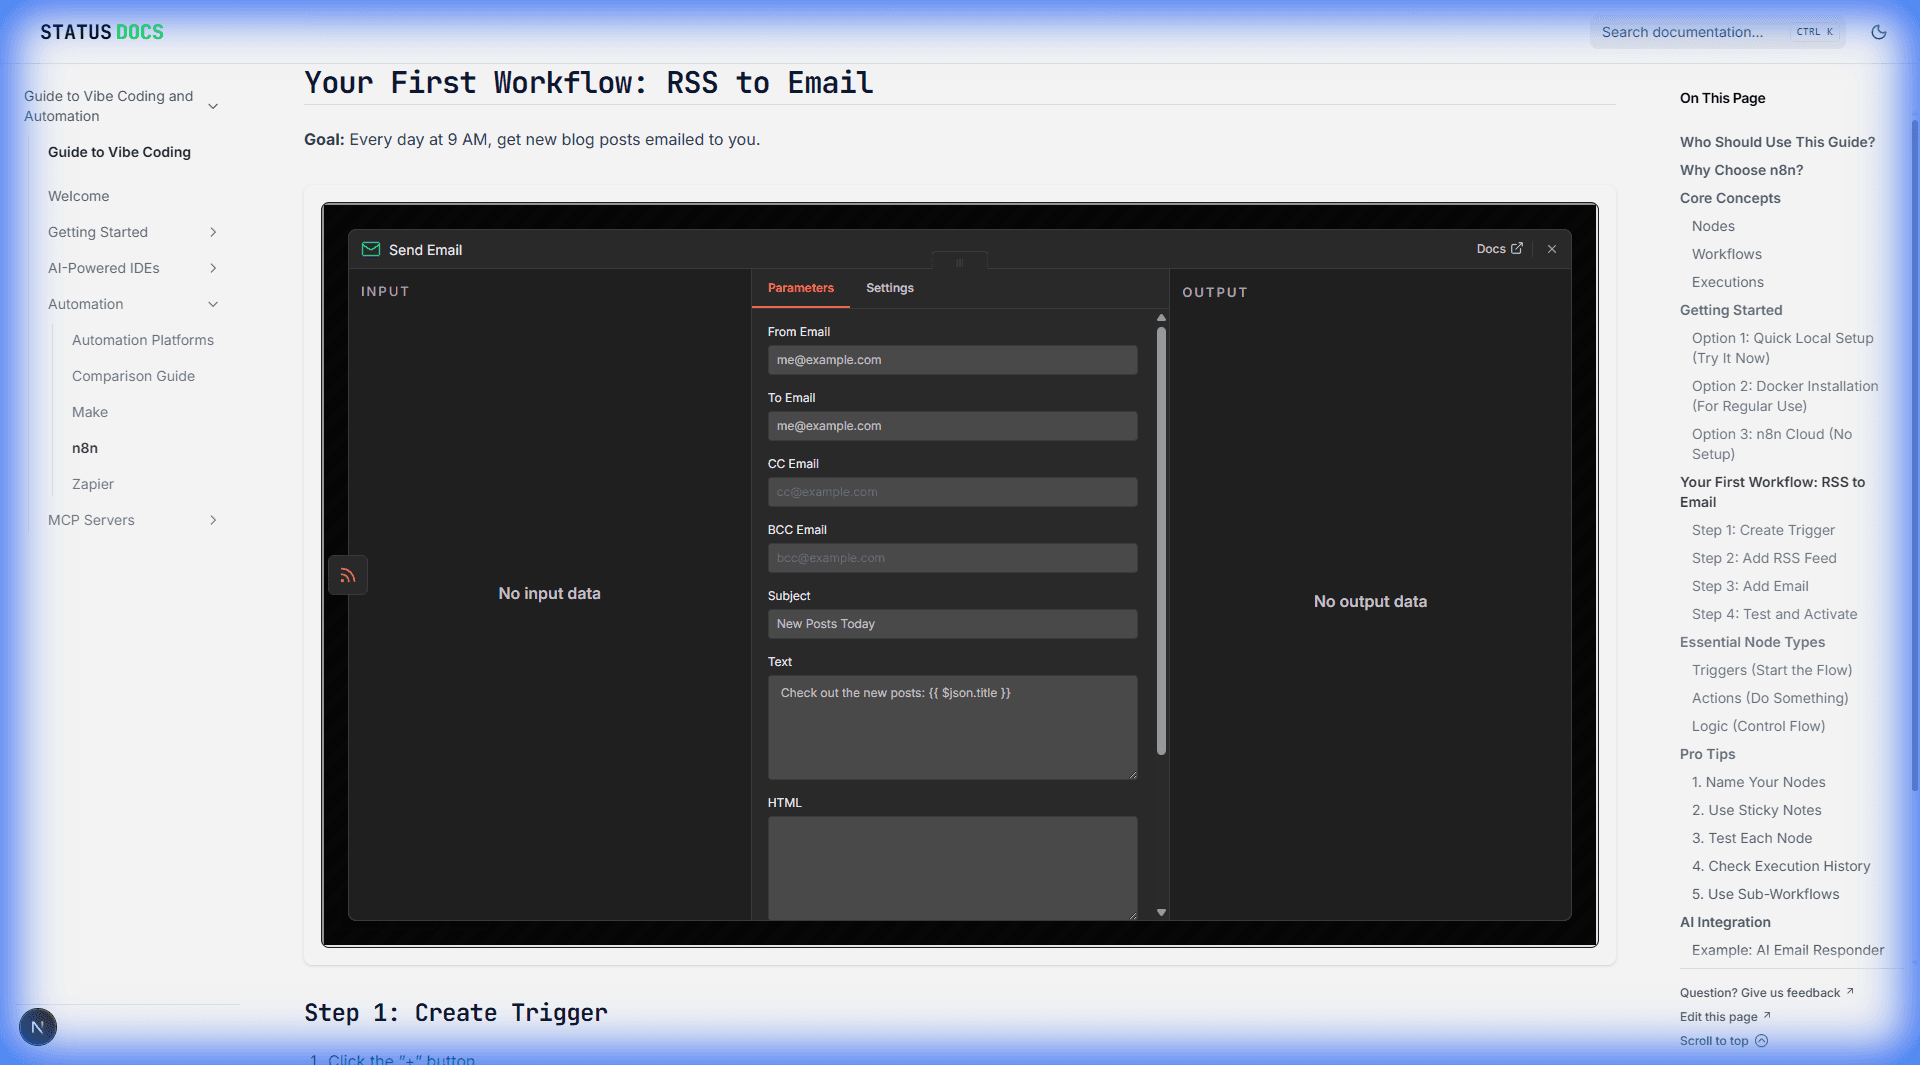Click the feedback external-link arrow icon
This screenshot has width=1920, height=1065.
pos(1850,990)
